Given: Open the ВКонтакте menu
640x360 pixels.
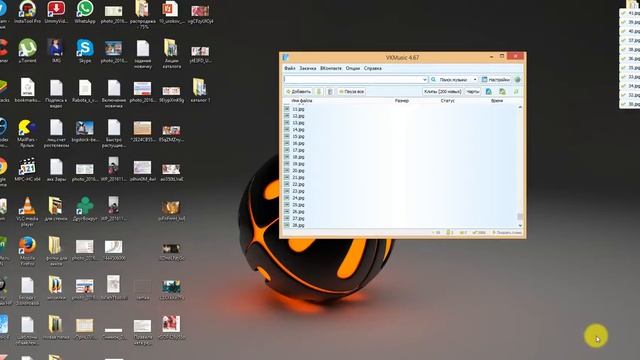Looking at the screenshot, I should (331, 68).
